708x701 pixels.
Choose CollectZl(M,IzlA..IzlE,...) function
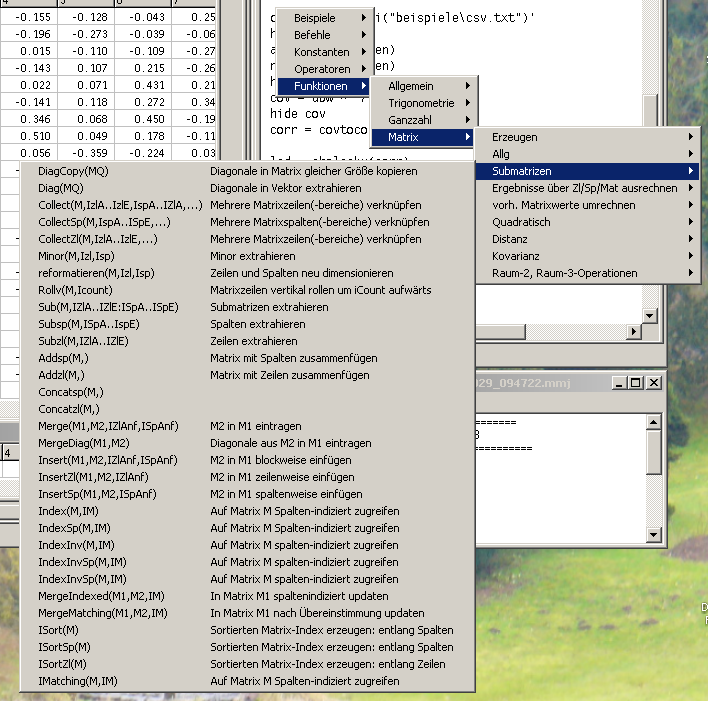(247, 239)
